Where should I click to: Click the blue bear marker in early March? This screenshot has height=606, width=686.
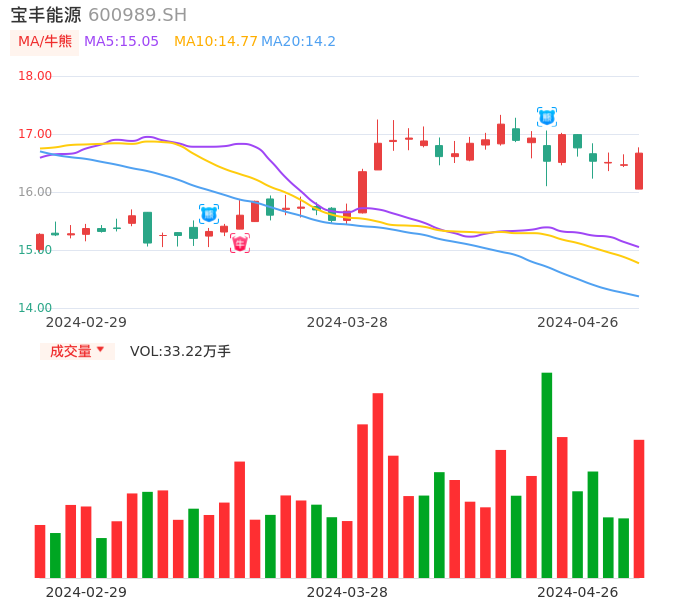coord(209,214)
